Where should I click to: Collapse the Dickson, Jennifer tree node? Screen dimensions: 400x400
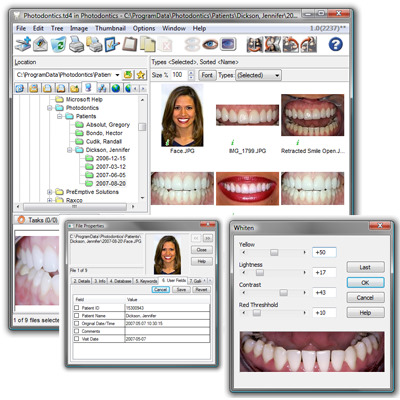[x=70, y=150]
